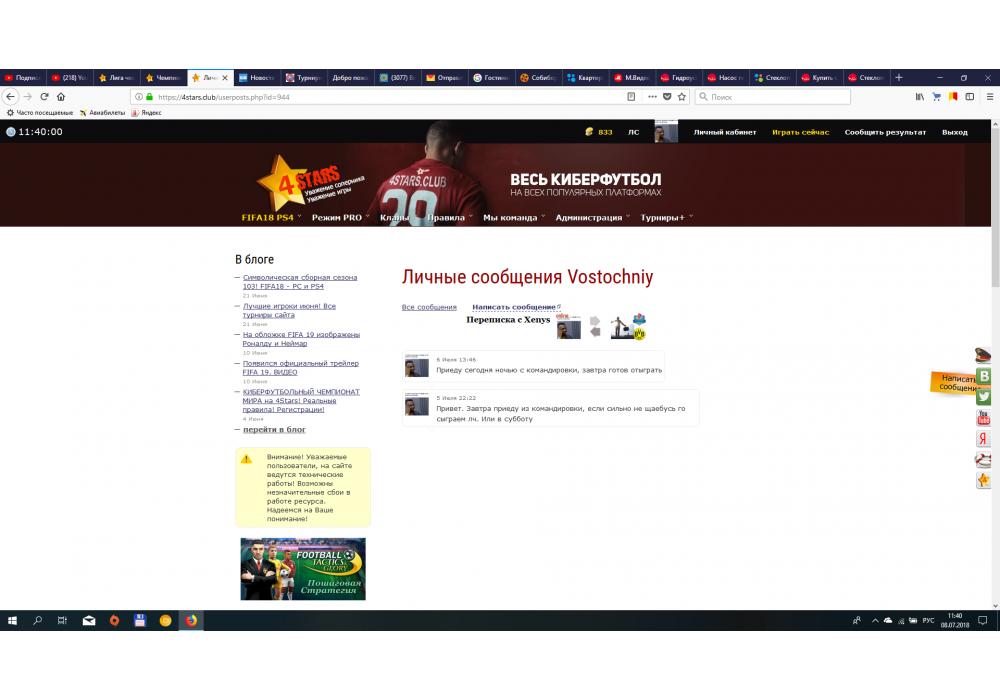
Task: Click Сообщить результат
Action: tap(885, 132)
